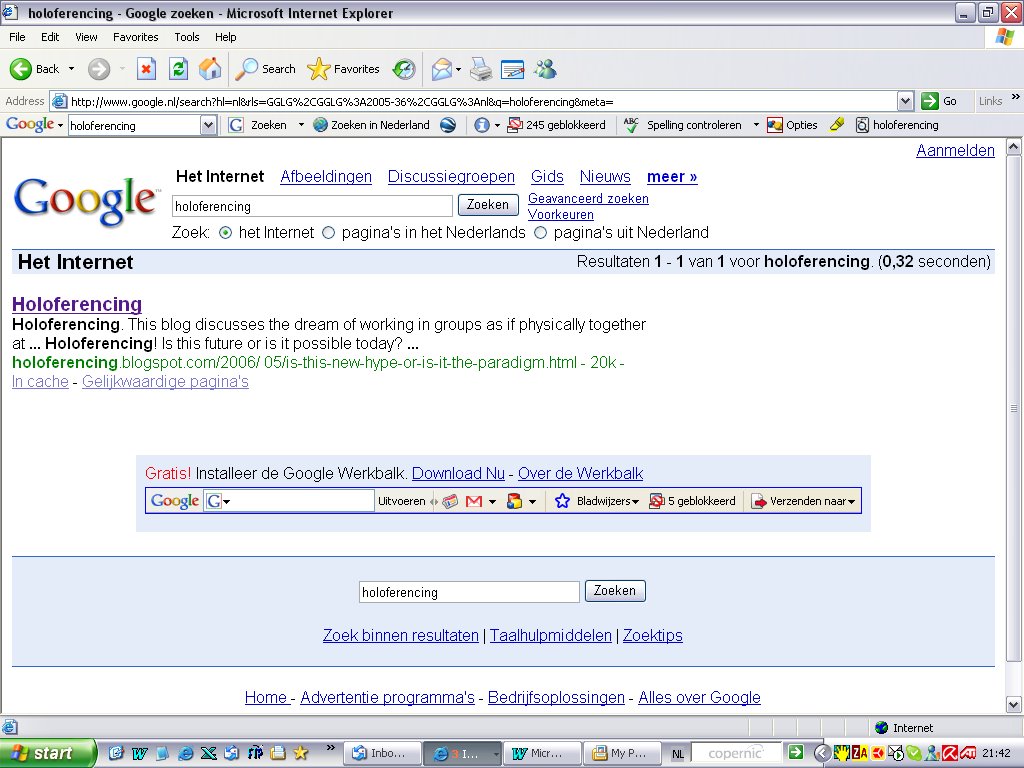The image size is (1024, 768).
Task: Open the Favorites star in the IE toolbar
Action: coord(343,69)
